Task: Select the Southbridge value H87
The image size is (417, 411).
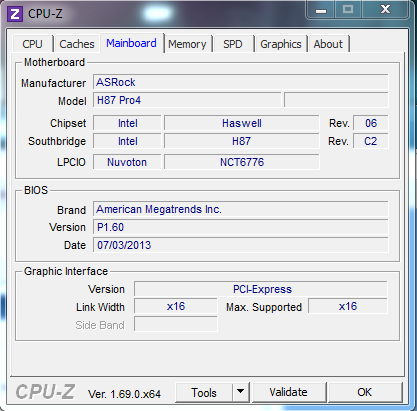Action: pyautogui.click(x=242, y=141)
